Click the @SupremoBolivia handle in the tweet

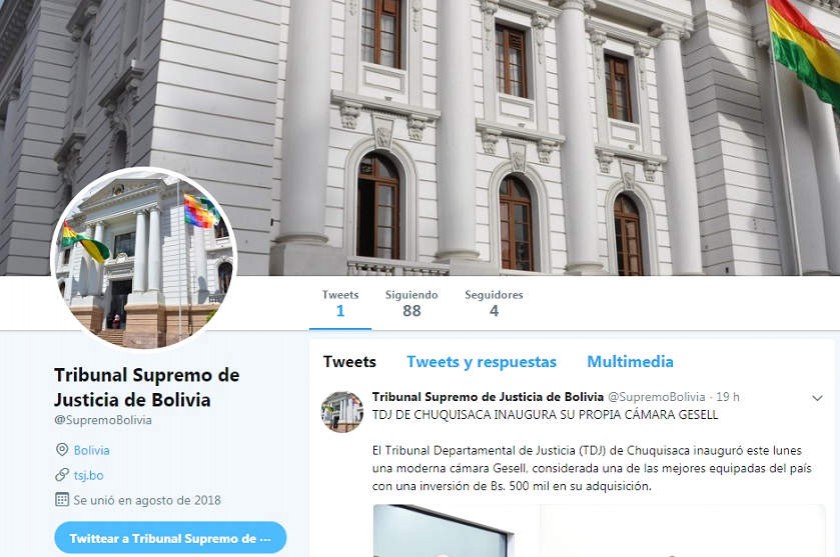(656, 397)
